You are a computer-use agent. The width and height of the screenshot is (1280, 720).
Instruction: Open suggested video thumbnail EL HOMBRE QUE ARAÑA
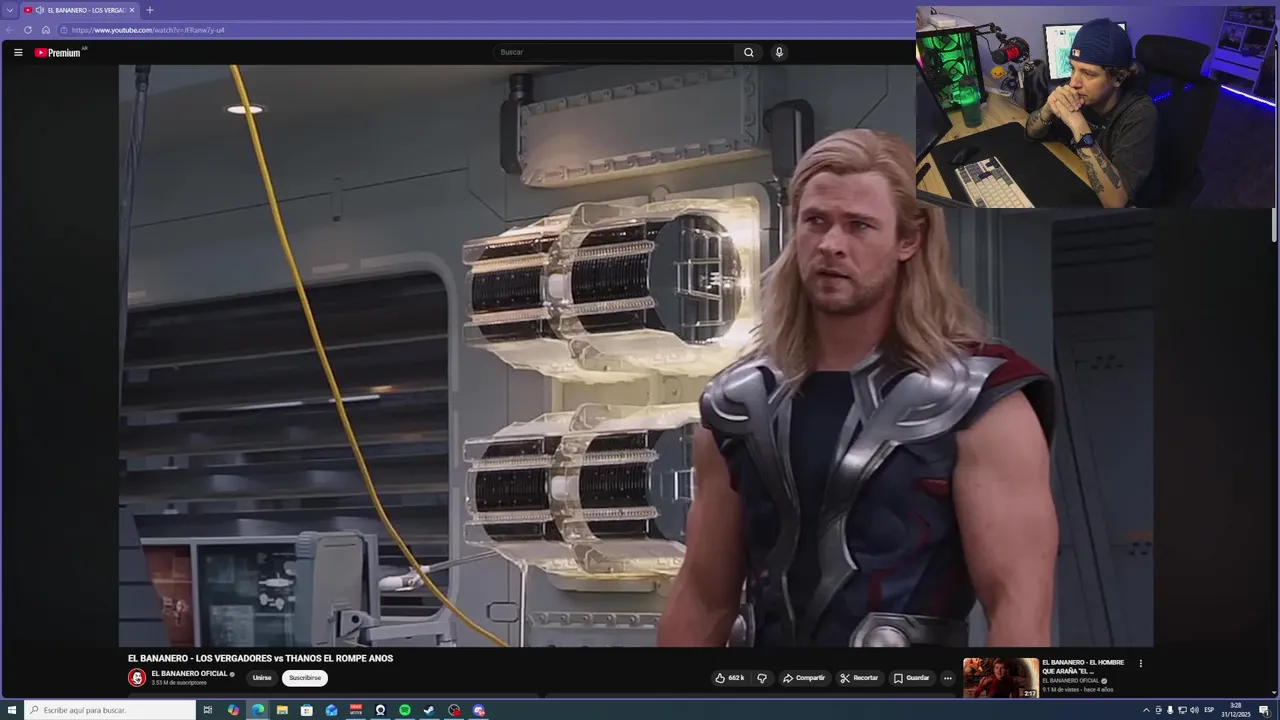[1000, 677]
